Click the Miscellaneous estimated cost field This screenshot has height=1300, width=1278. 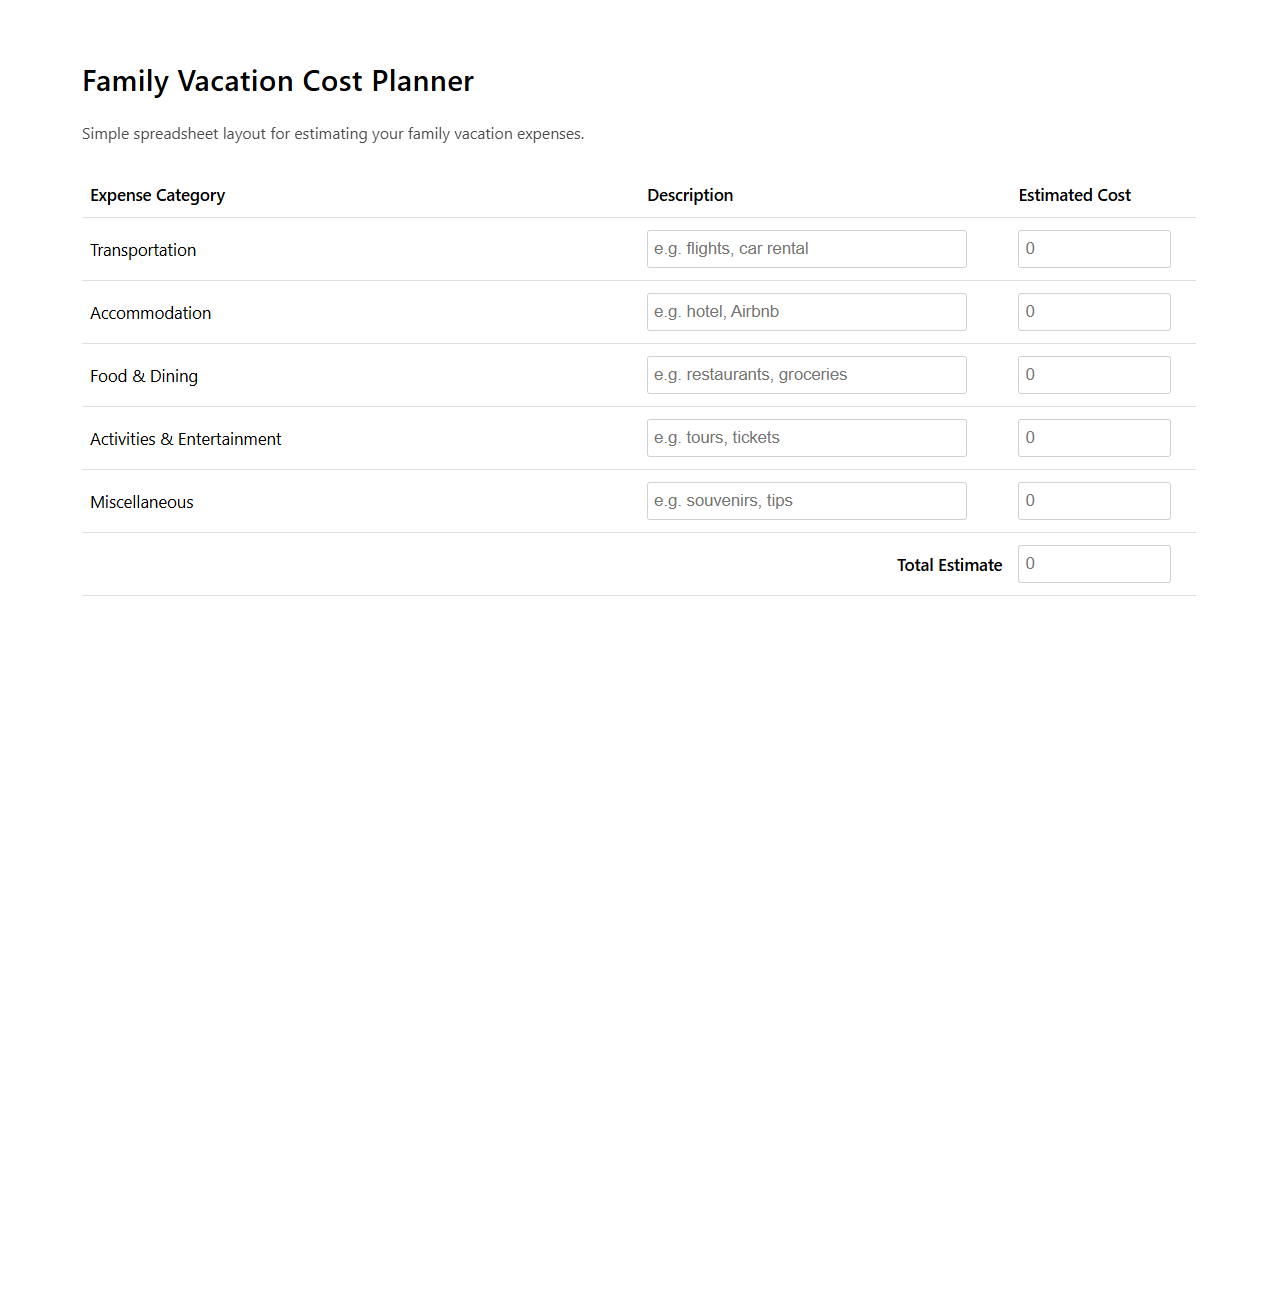(1093, 500)
